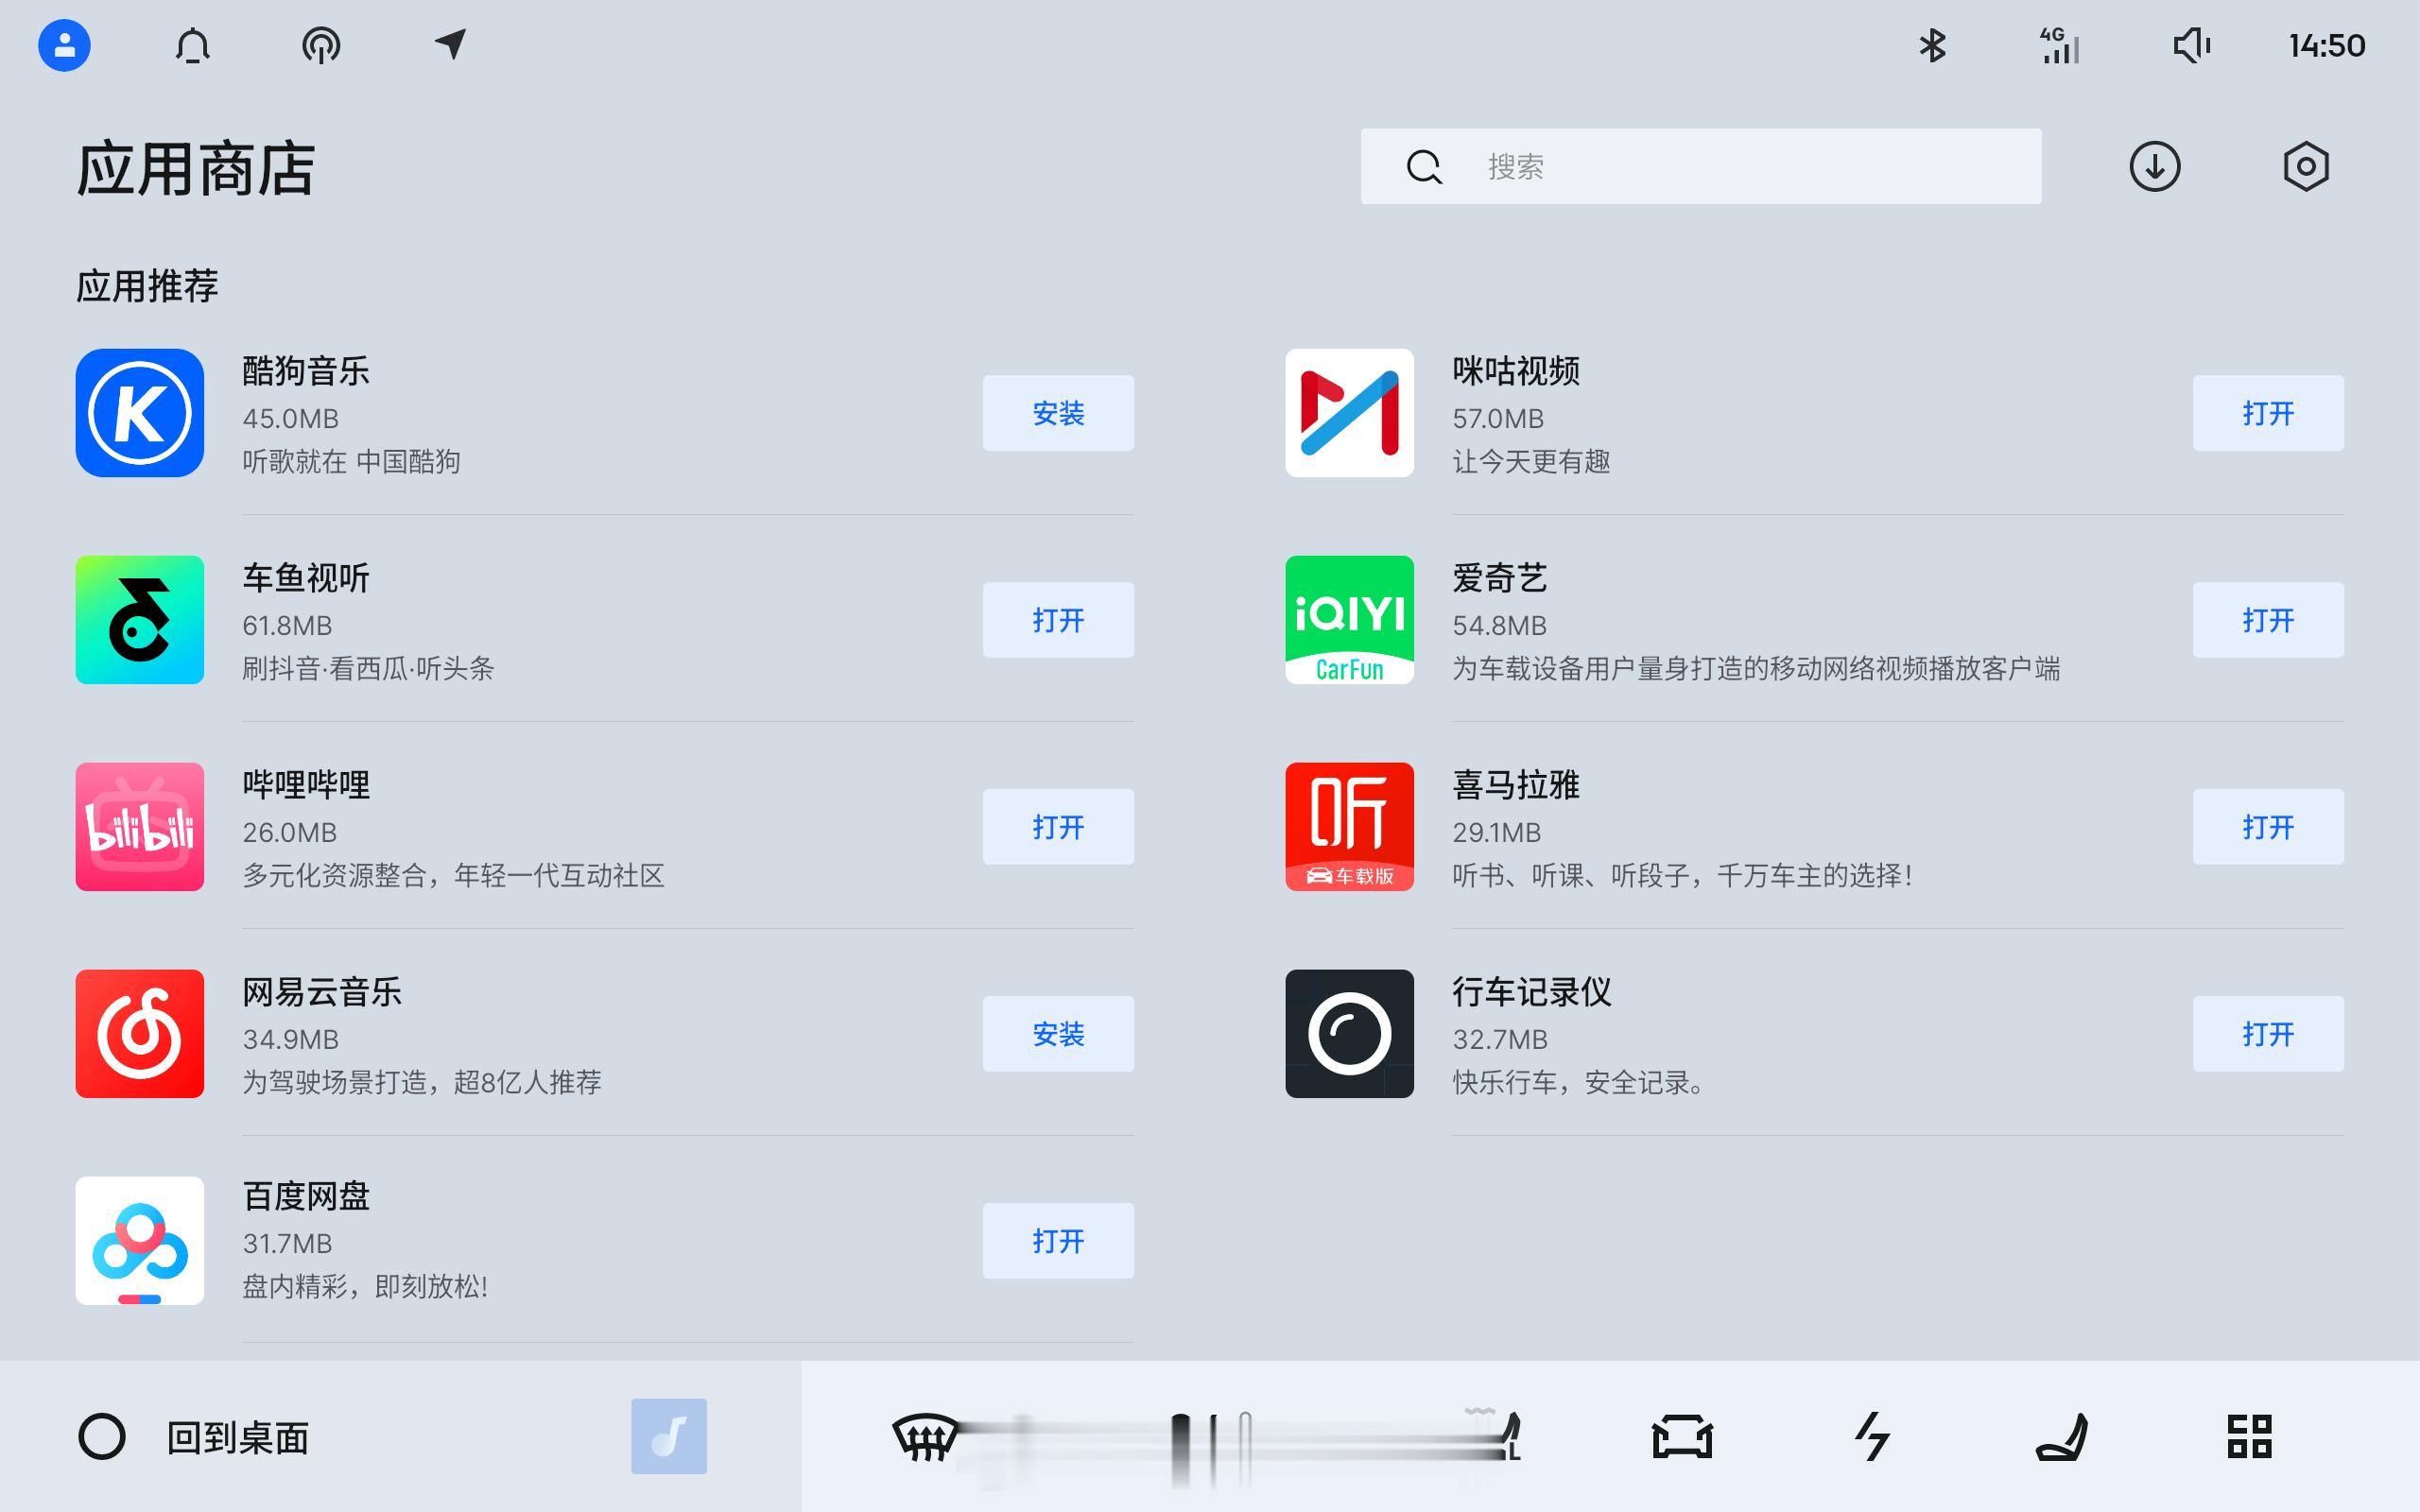Image resolution: width=2420 pixels, height=1512 pixels.
Task: Tap the 4G signal strength icon
Action: point(2059,45)
